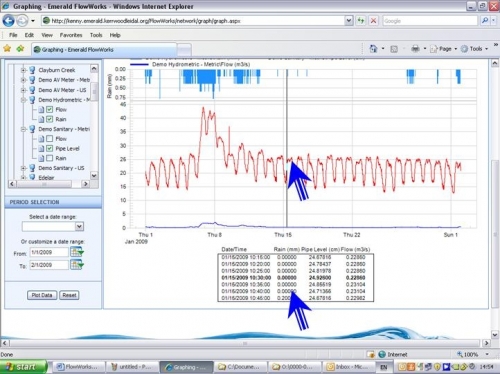Uncheck Flow under Demo Hydrometric

[x=49, y=109]
